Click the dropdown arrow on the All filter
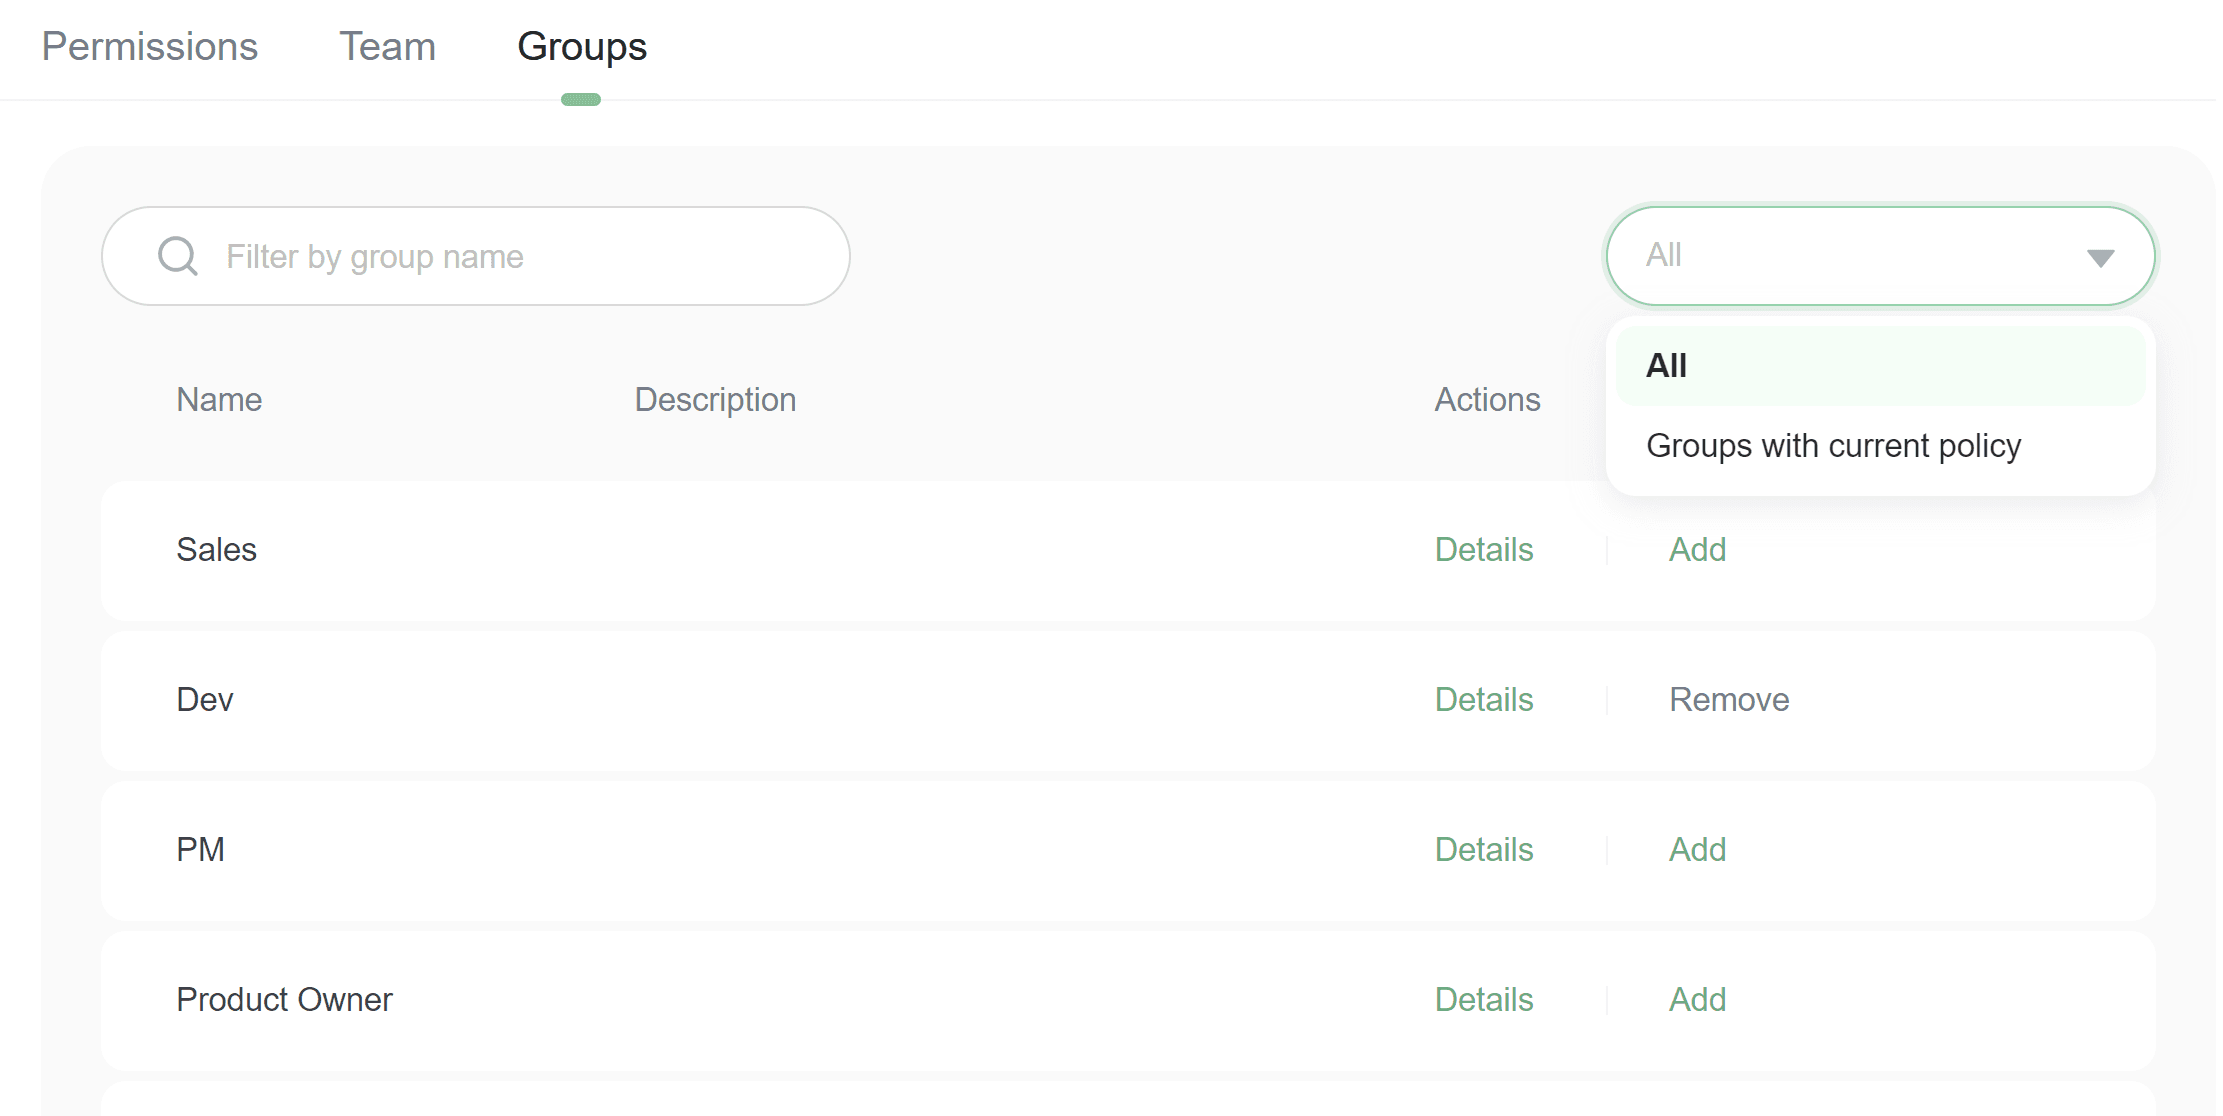 coord(2100,258)
